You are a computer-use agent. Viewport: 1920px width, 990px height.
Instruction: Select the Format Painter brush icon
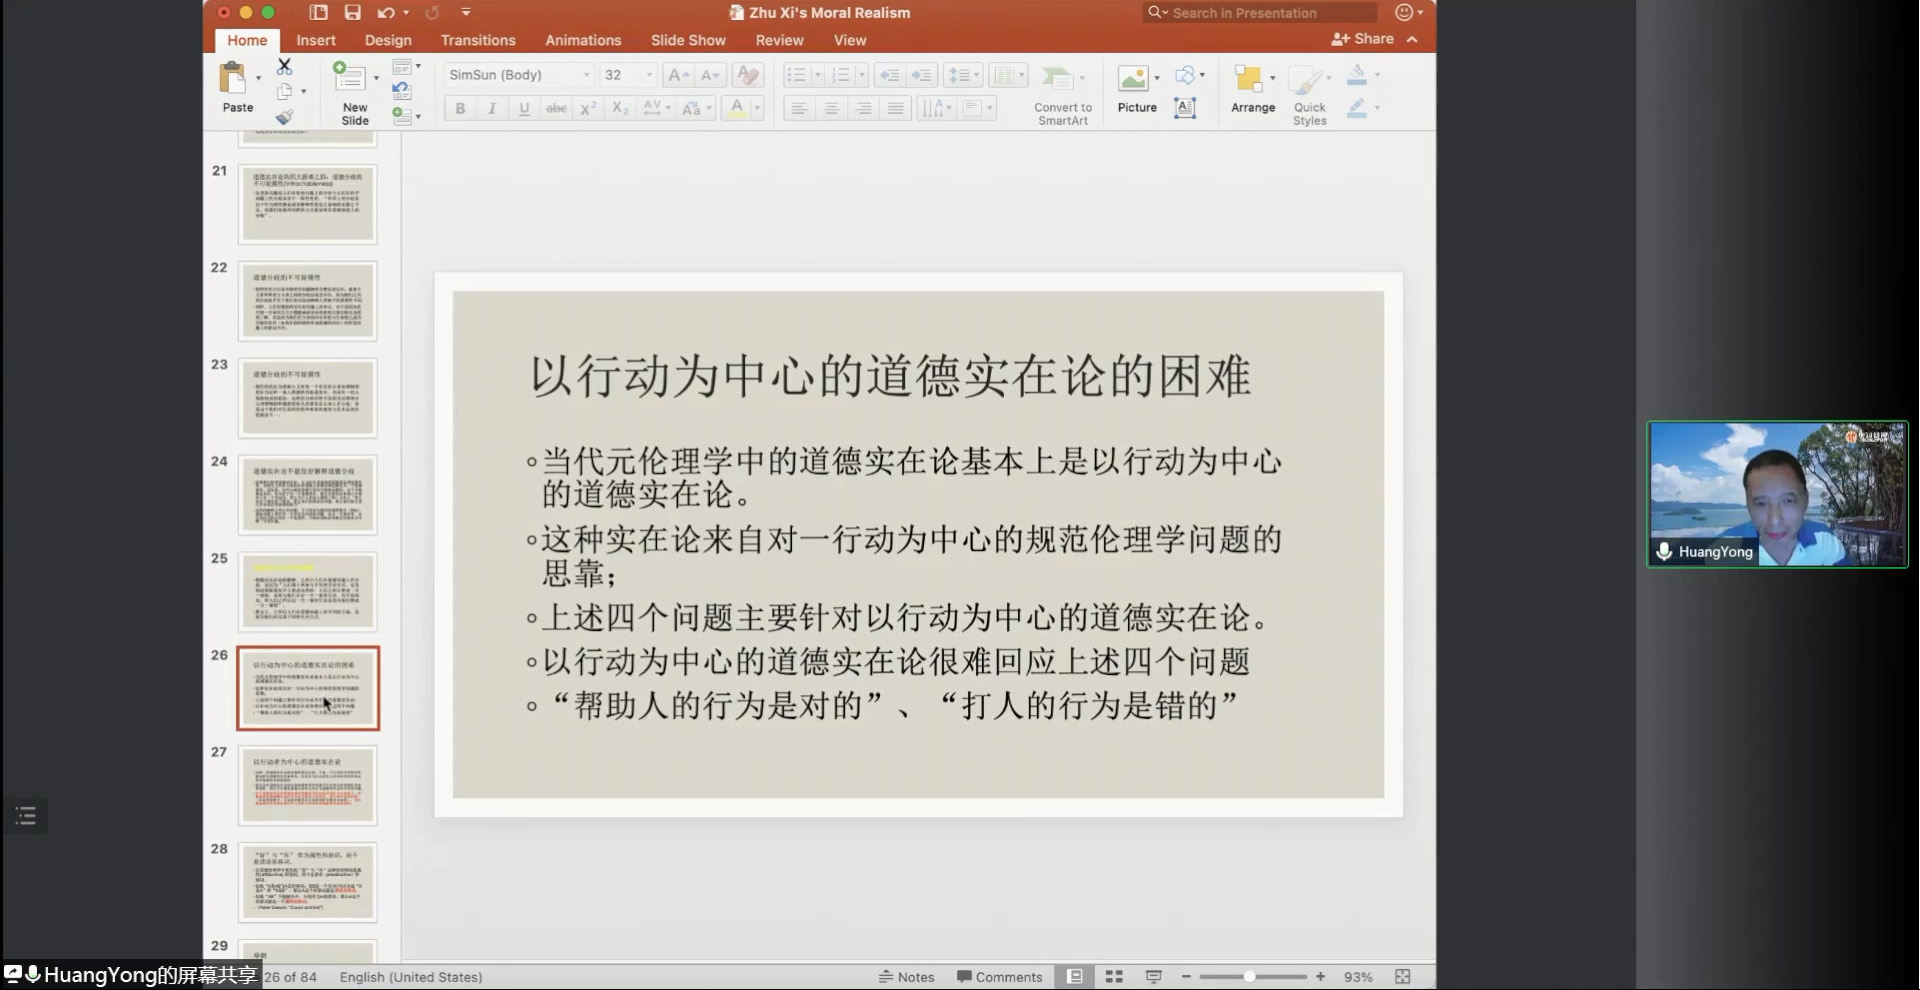coord(285,117)
